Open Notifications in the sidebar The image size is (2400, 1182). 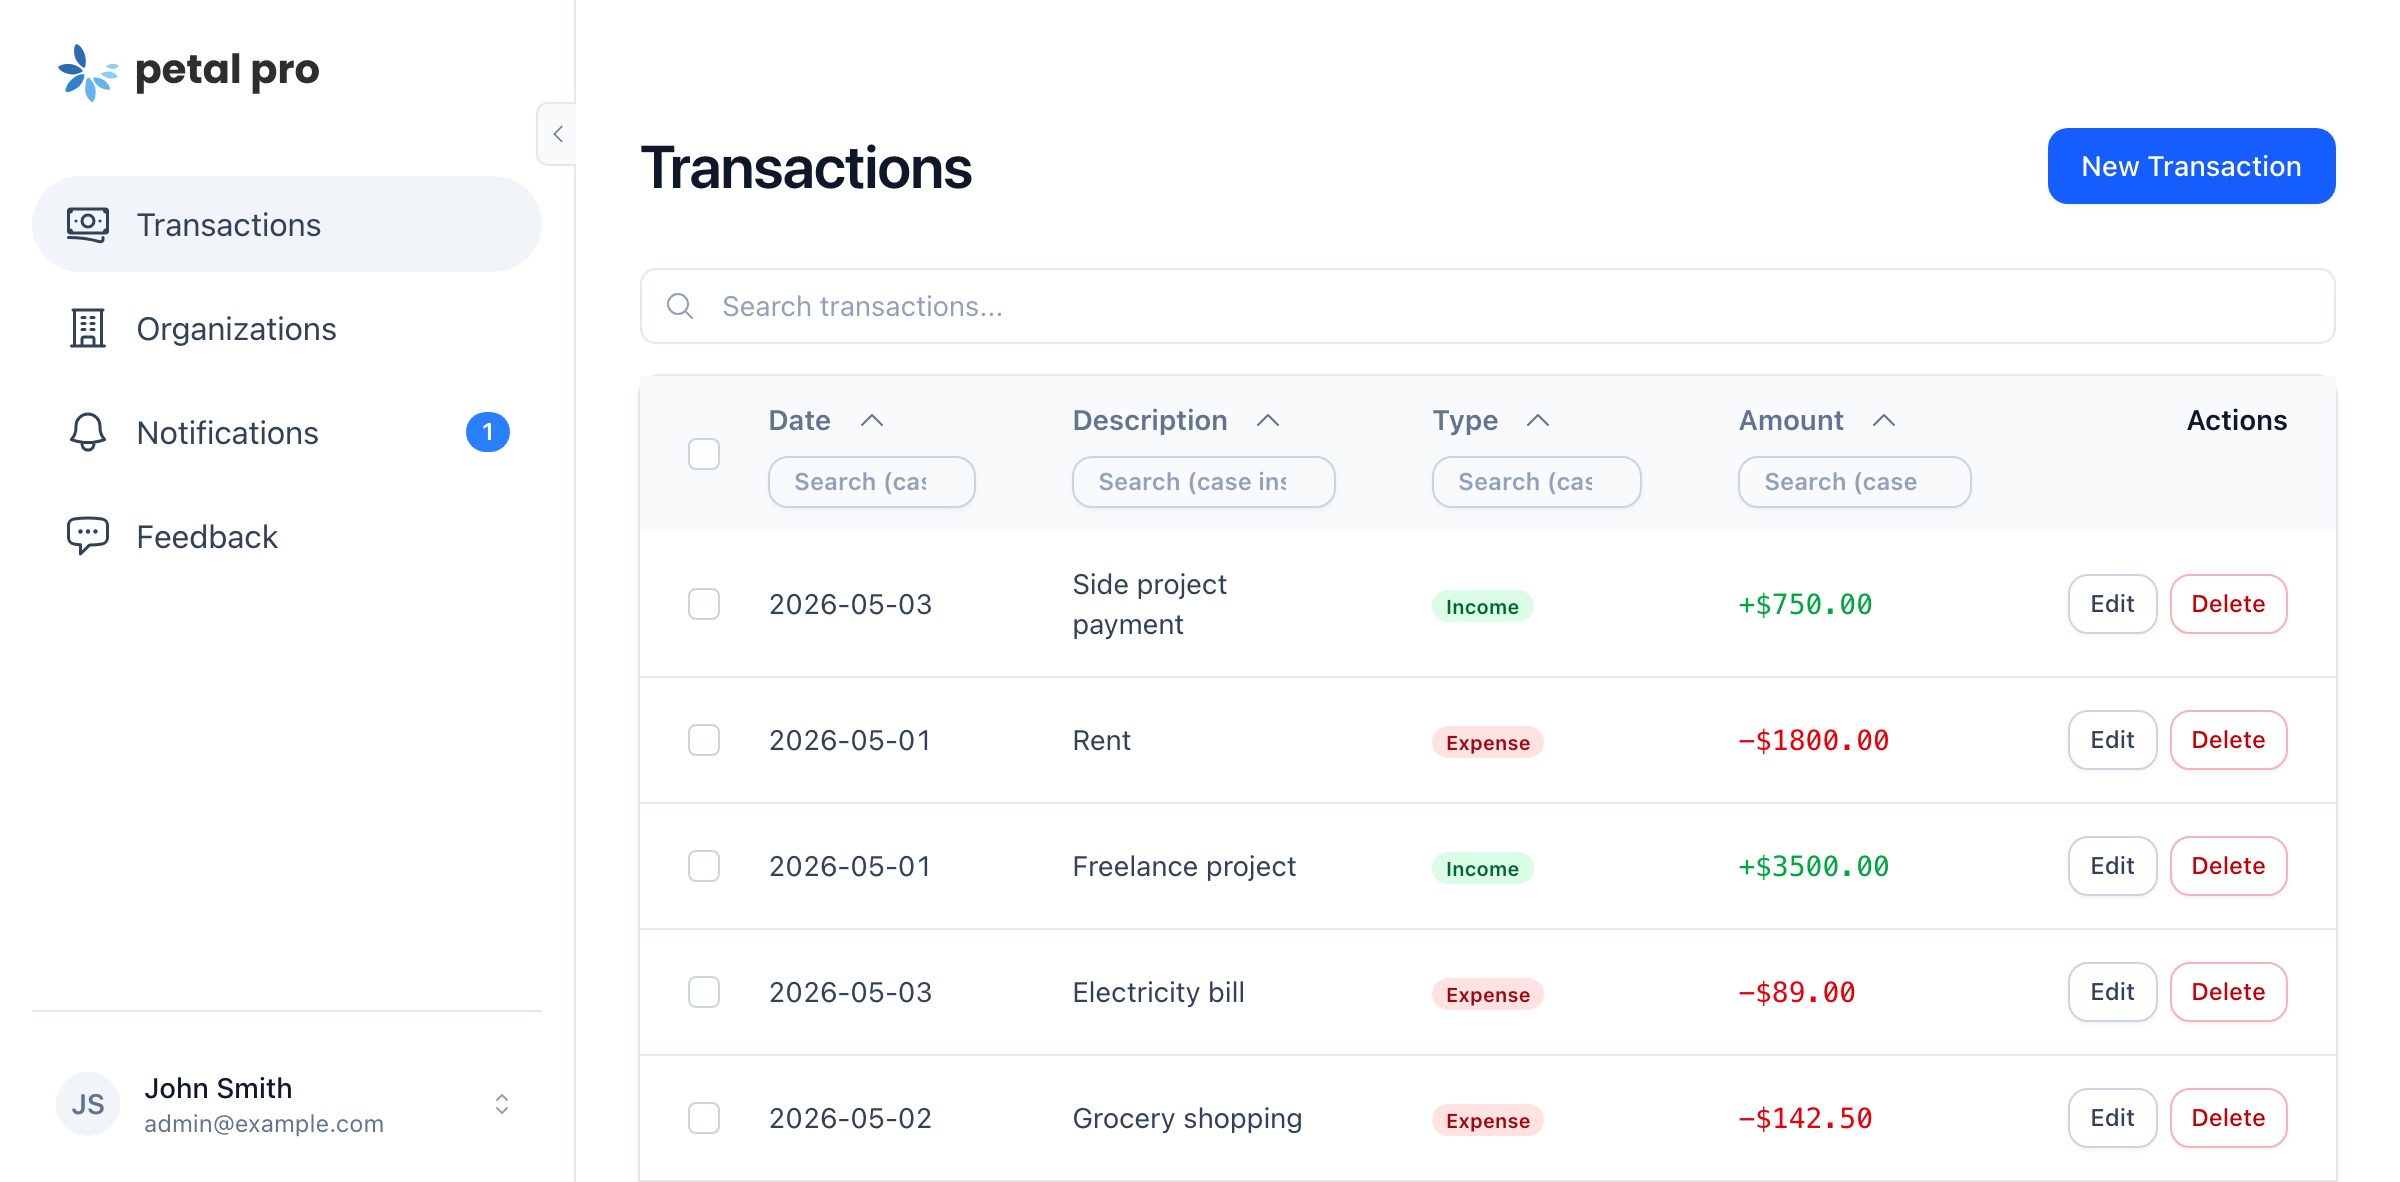point(287,432)
